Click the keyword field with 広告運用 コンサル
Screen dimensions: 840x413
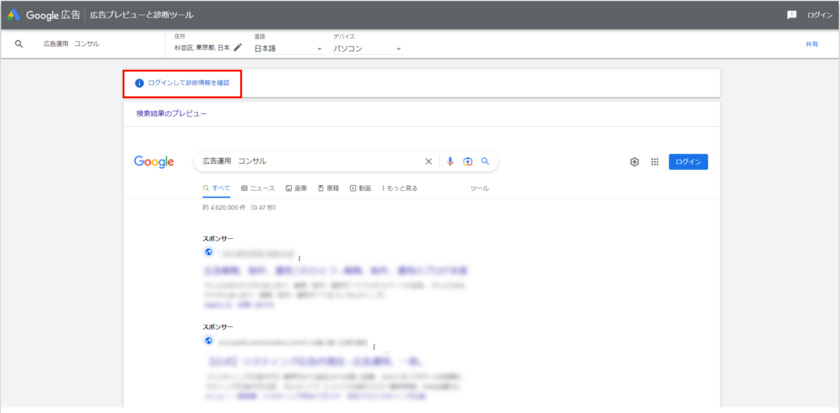pyautogui.click(x=71, y=44)
